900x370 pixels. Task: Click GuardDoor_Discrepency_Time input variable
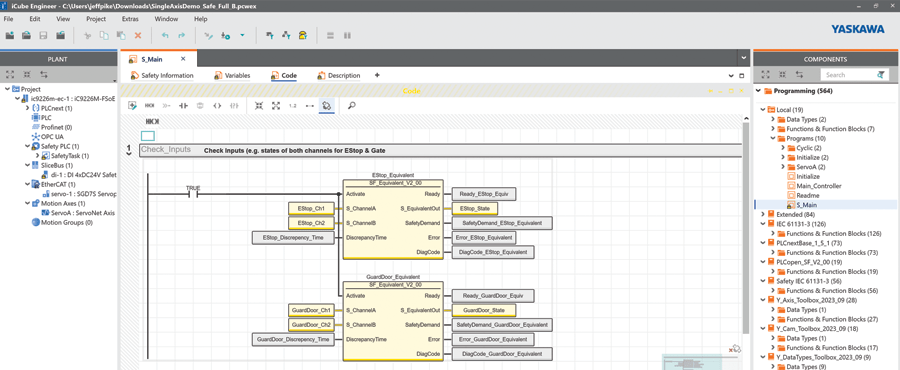293,340
